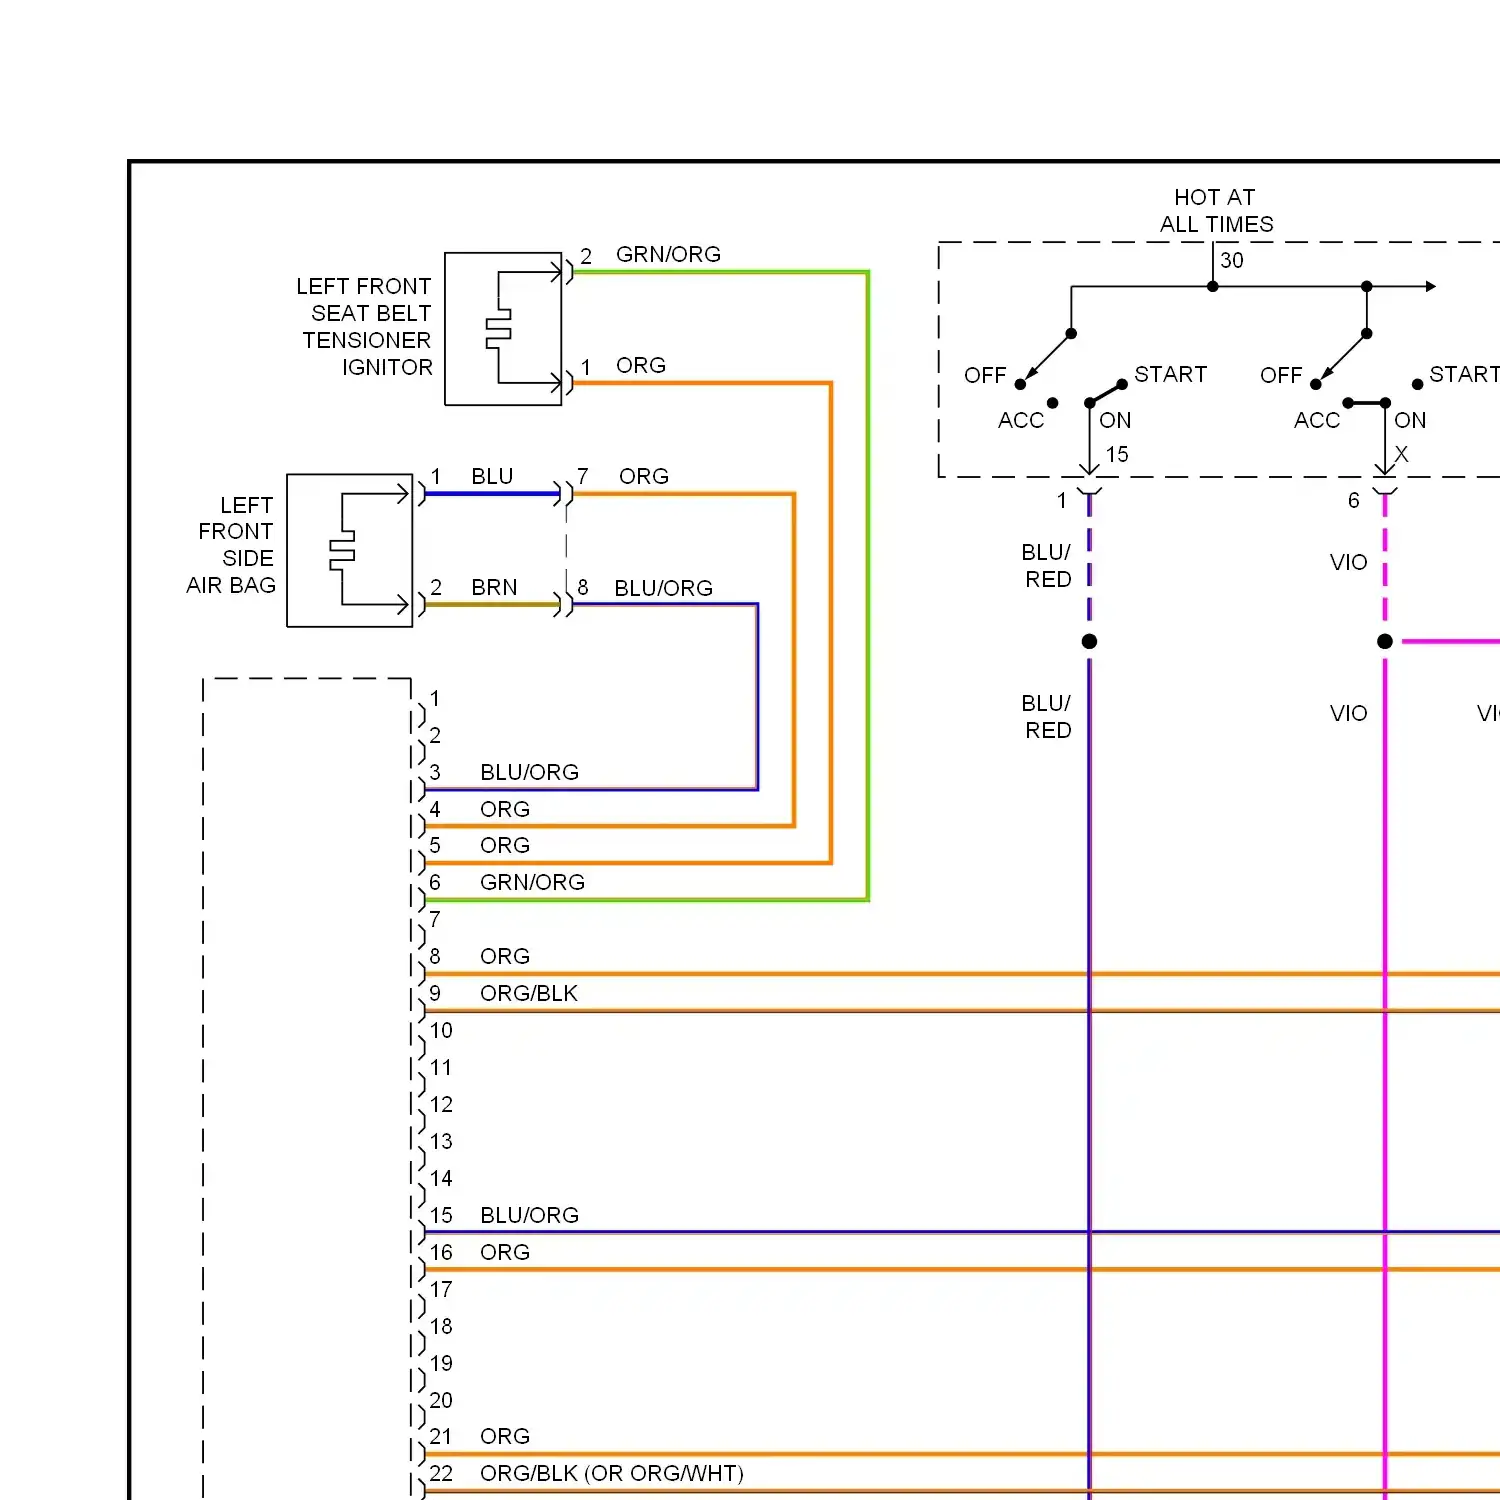Screen dimensions: 1500x1500
Task: Click ORG label on module pin 8
Action: tap(505, 957)
